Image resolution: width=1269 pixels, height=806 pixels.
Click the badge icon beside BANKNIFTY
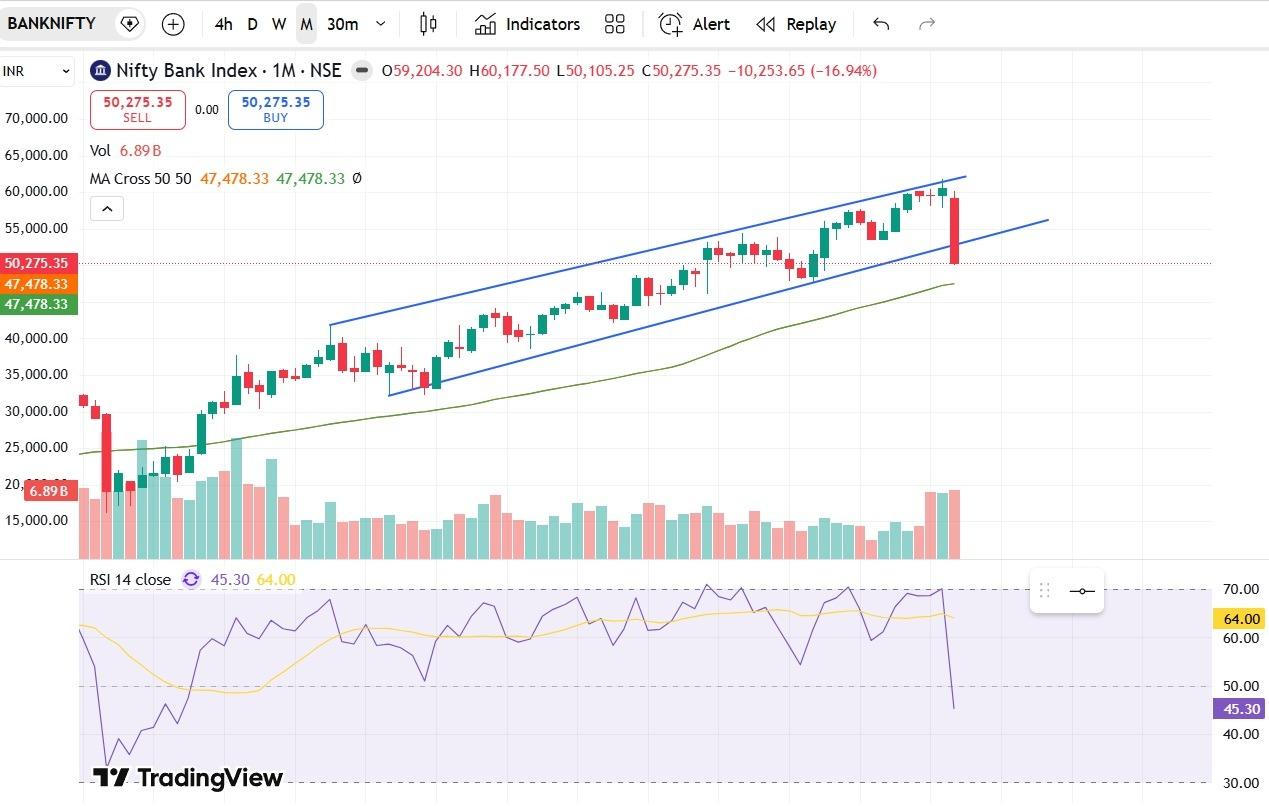coord(129,23)
